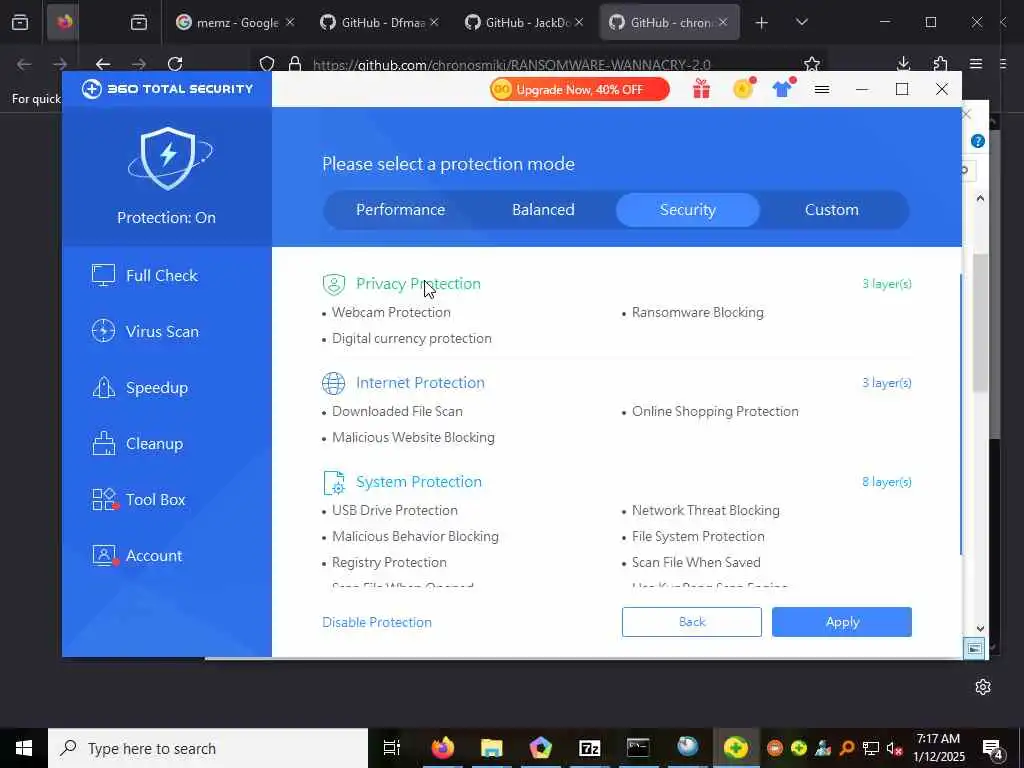Click Upgrade Now, 40% OFF button
This screenshot has width=1024, height=768.
coord(580,89)
